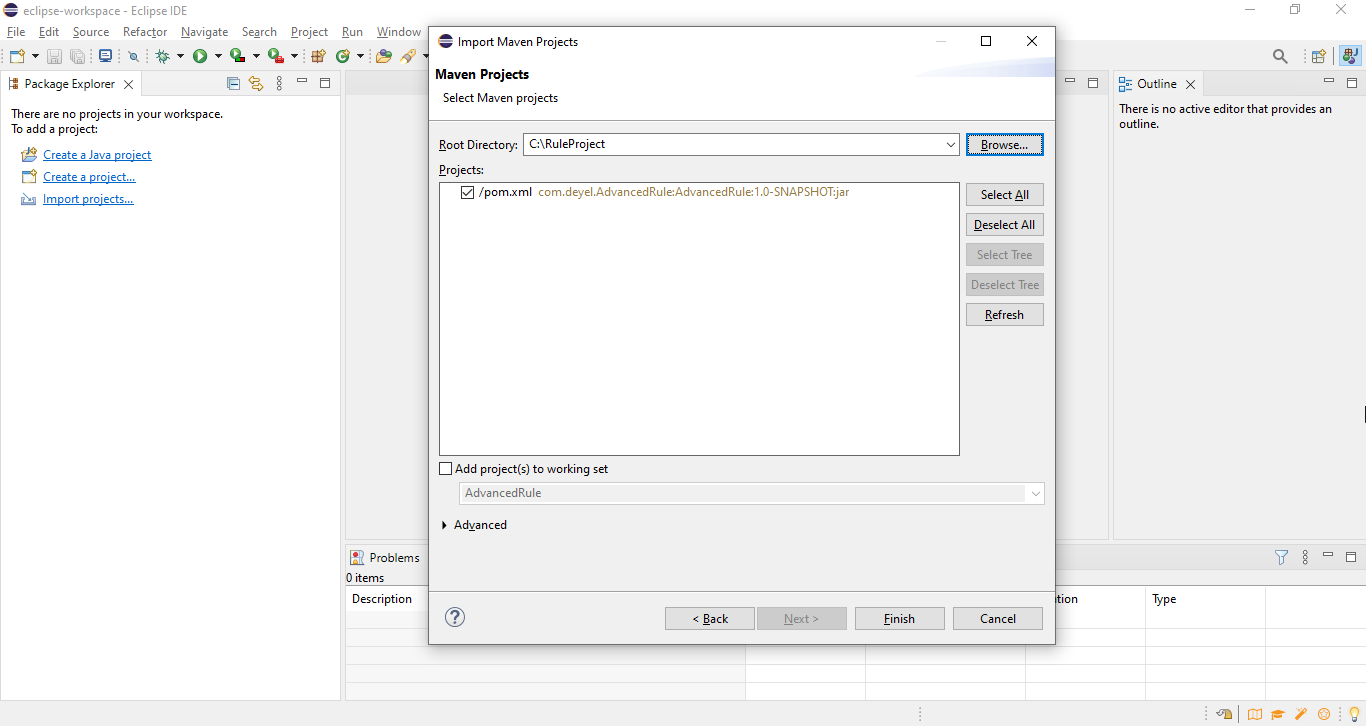Viewport: 1366px width, 726px height.
Task: Open the dropdown arrow next to Run icon
Action: click(218, 57)
